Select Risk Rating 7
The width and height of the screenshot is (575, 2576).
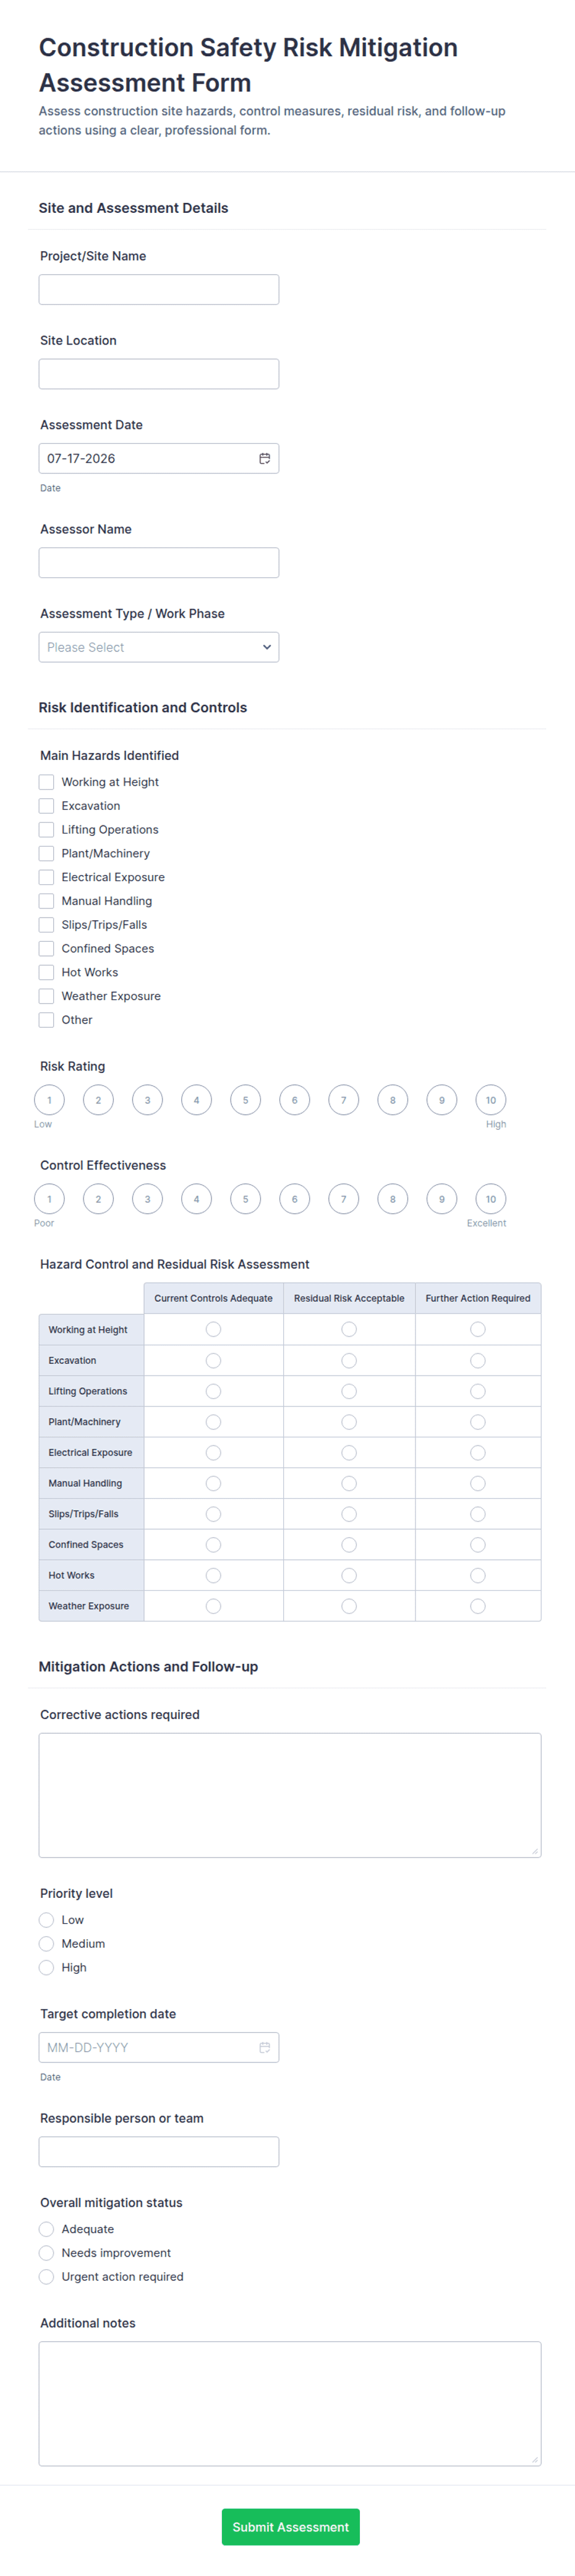[x=344, y=1100]
